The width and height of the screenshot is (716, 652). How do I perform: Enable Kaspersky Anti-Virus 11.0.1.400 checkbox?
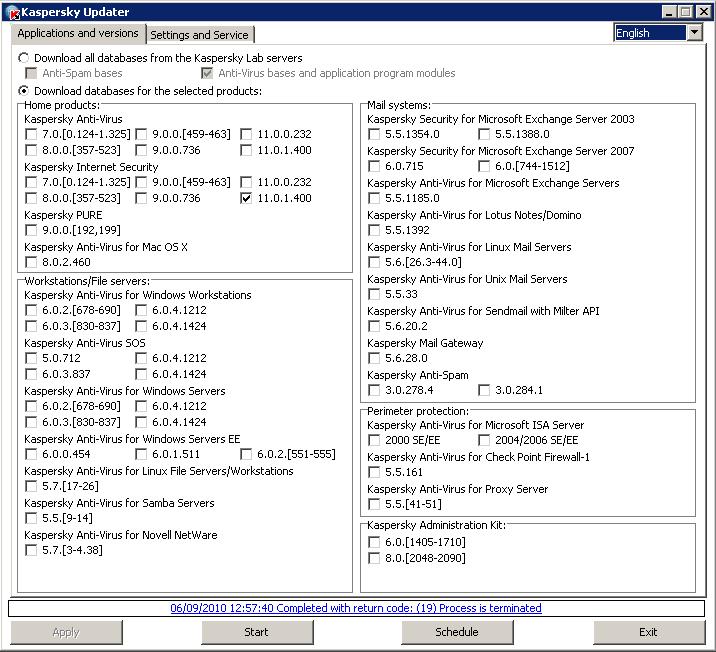[246, 150]
